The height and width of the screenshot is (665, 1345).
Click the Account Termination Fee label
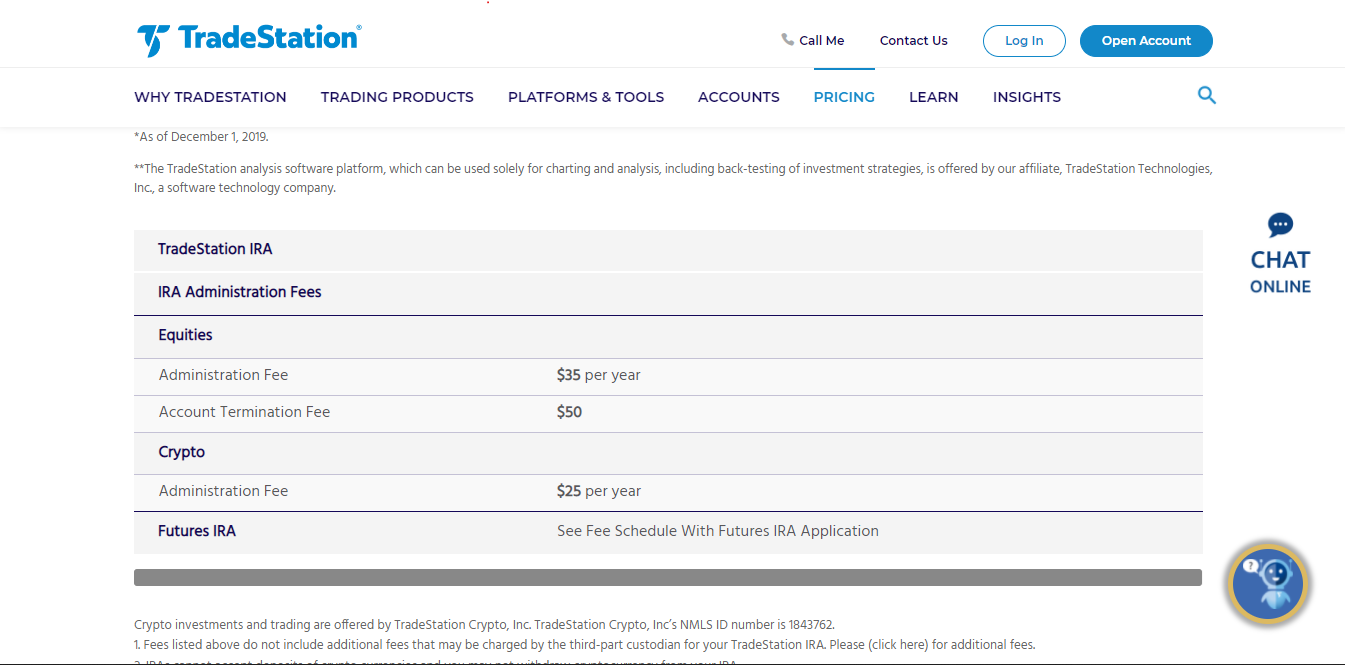coord(244,412)
